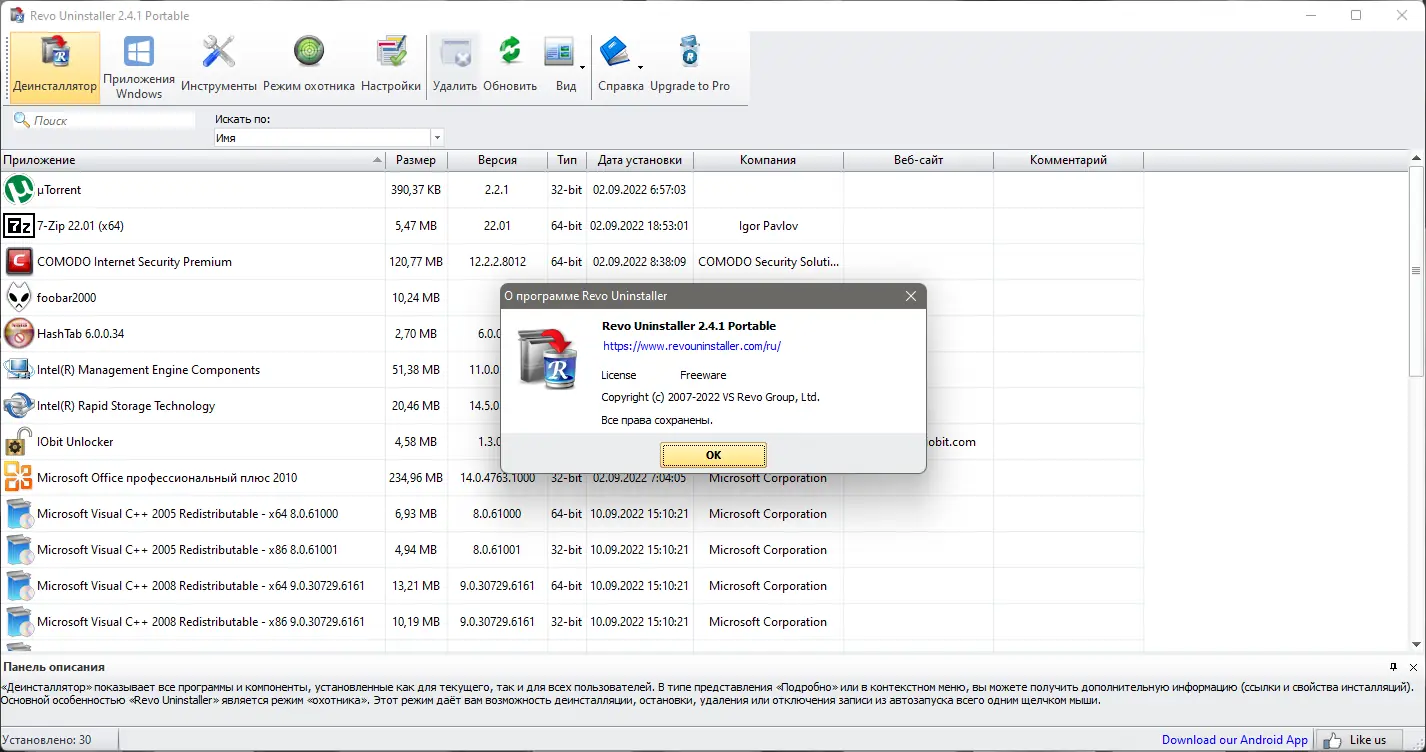Select the µTorrent name text
This screenshot has width=1426, height=752.
[x=59, y=190]
